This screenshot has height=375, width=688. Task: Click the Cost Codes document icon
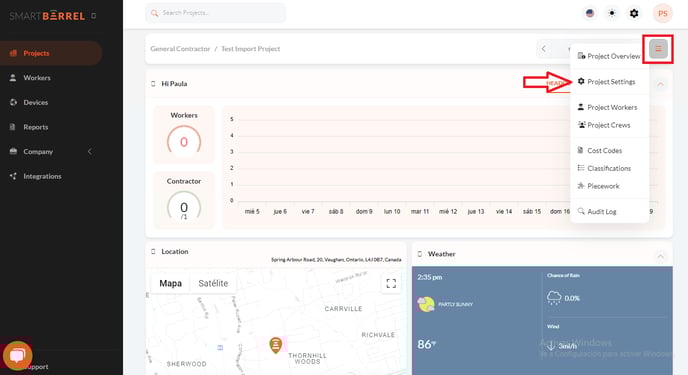[580, 150]
